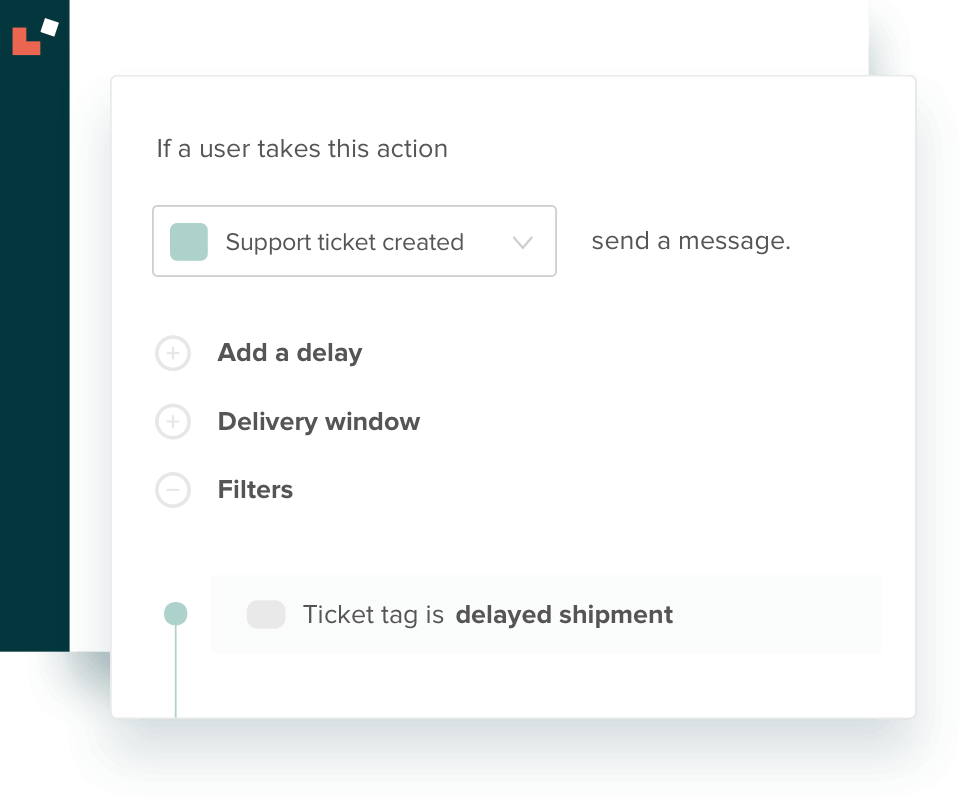Click the green timeline dot
The width and height of the screenshot is (966, 808).
pyautogui.click(x=176, y=614)
